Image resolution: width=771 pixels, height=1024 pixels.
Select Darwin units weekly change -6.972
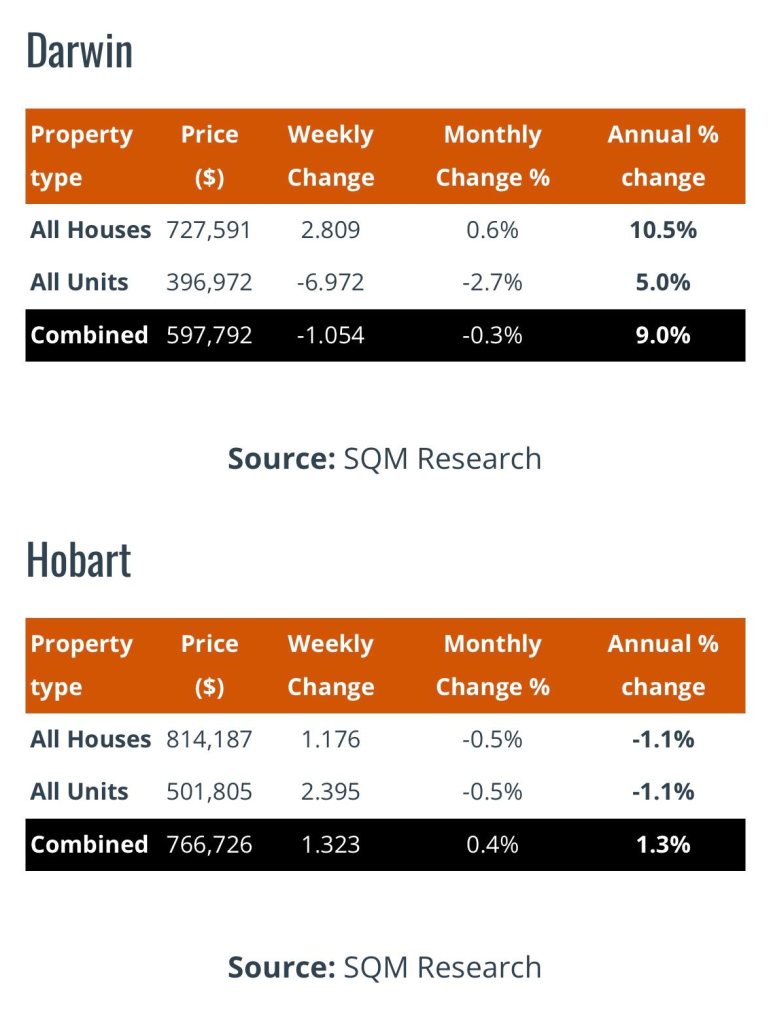330,282
